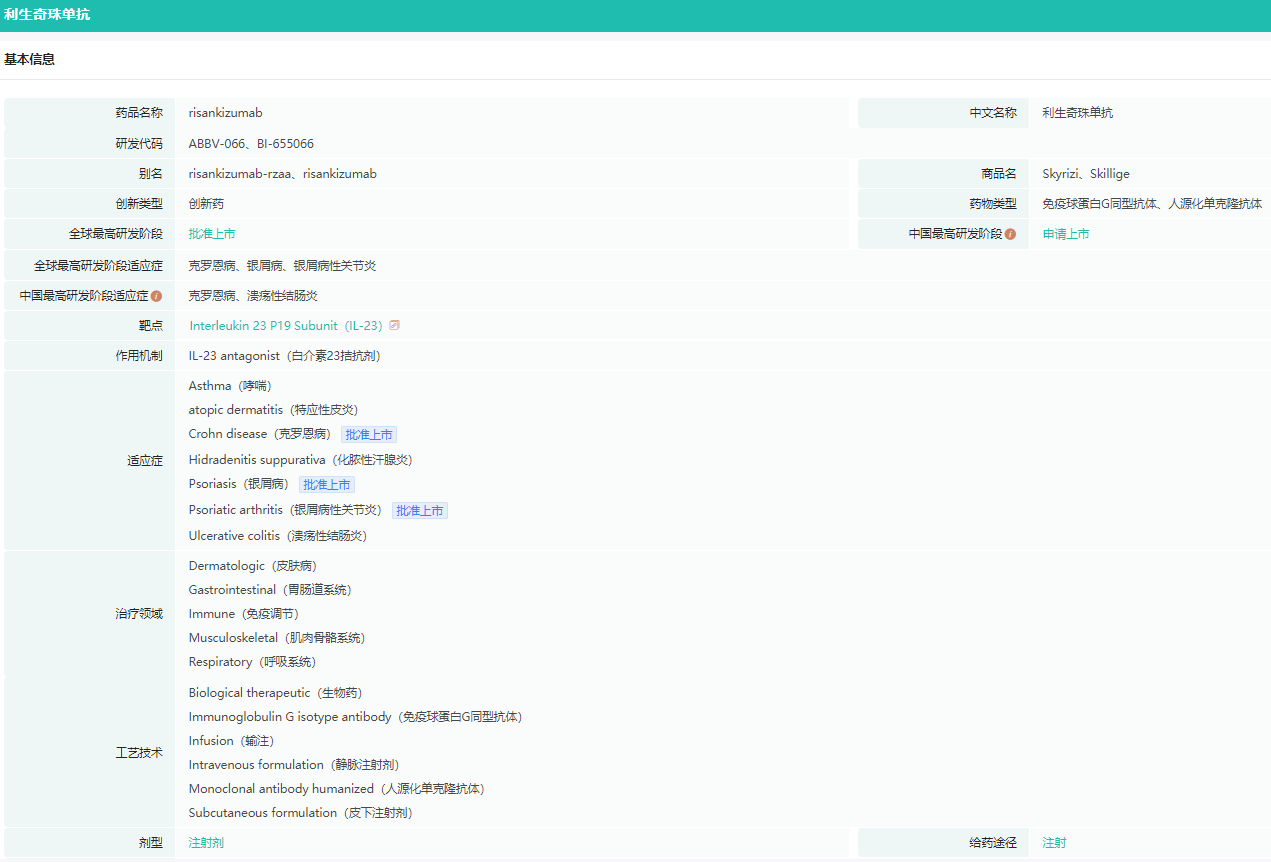The image size is (1271, 862).
Task: Click the alias text risankizumab-rzaa、risankizumab
Action: [x=283, y=174]
